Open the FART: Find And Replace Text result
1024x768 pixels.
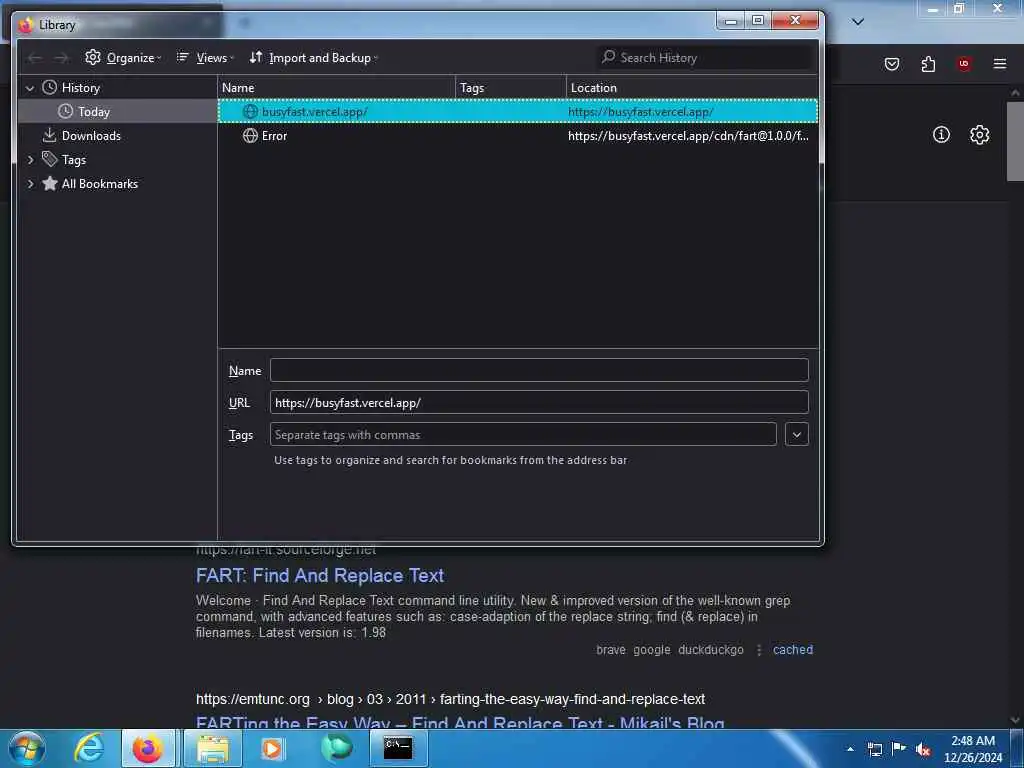pyautogui.click(x=320, y=575)
